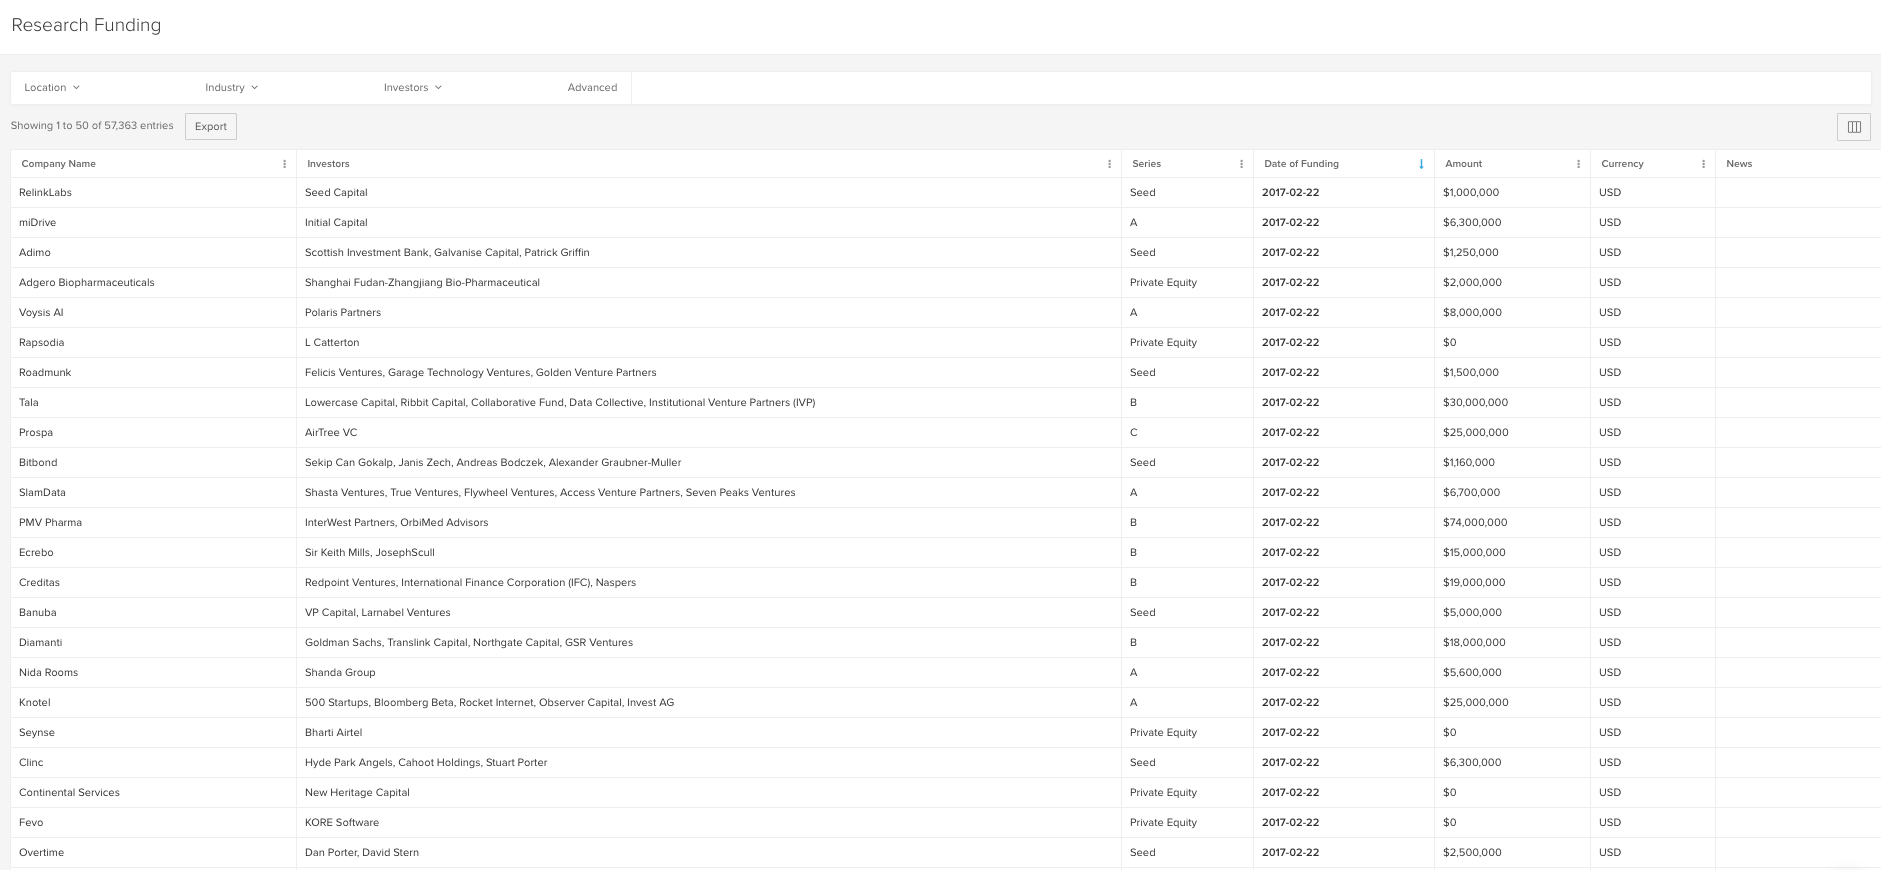Viewport: 1881px width, 870px height.
Task: Click KORE Software investor cell
Action: 709,822
